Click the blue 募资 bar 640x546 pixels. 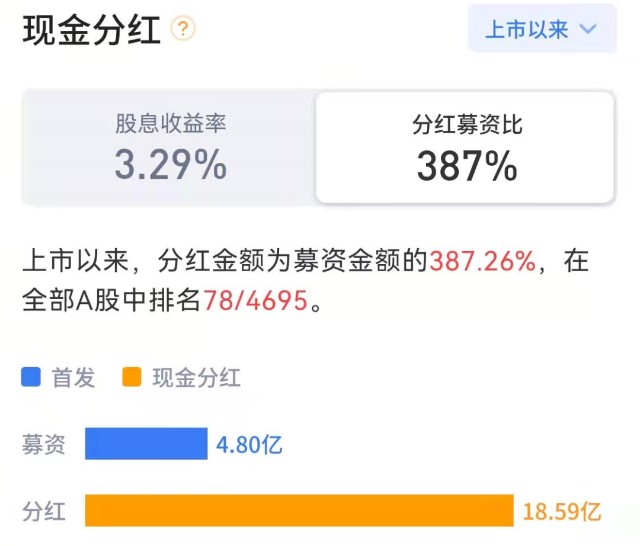[x=146, y=444]
